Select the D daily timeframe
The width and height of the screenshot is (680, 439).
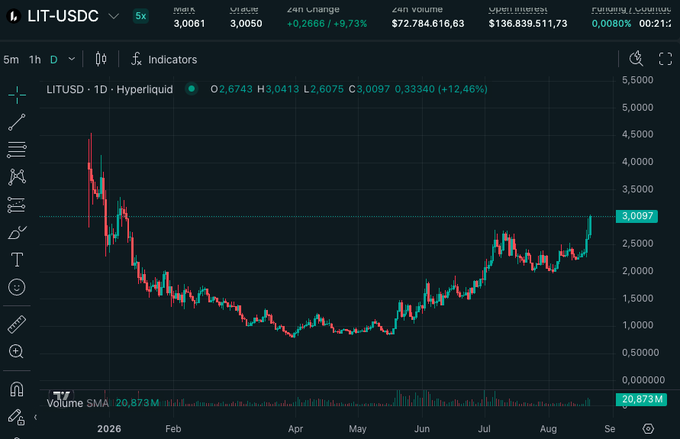pos(54,59)
